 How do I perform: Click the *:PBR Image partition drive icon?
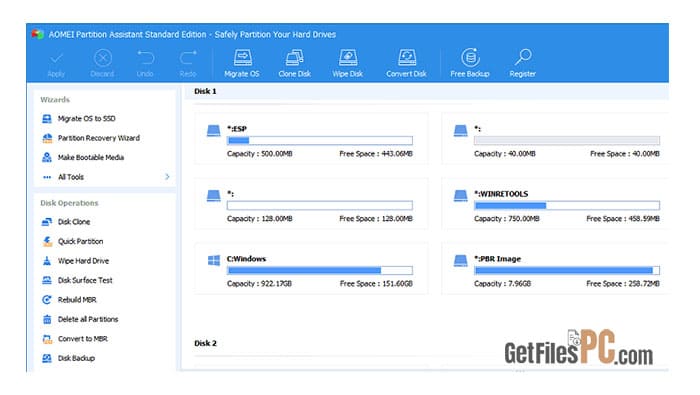click(460, 261)
